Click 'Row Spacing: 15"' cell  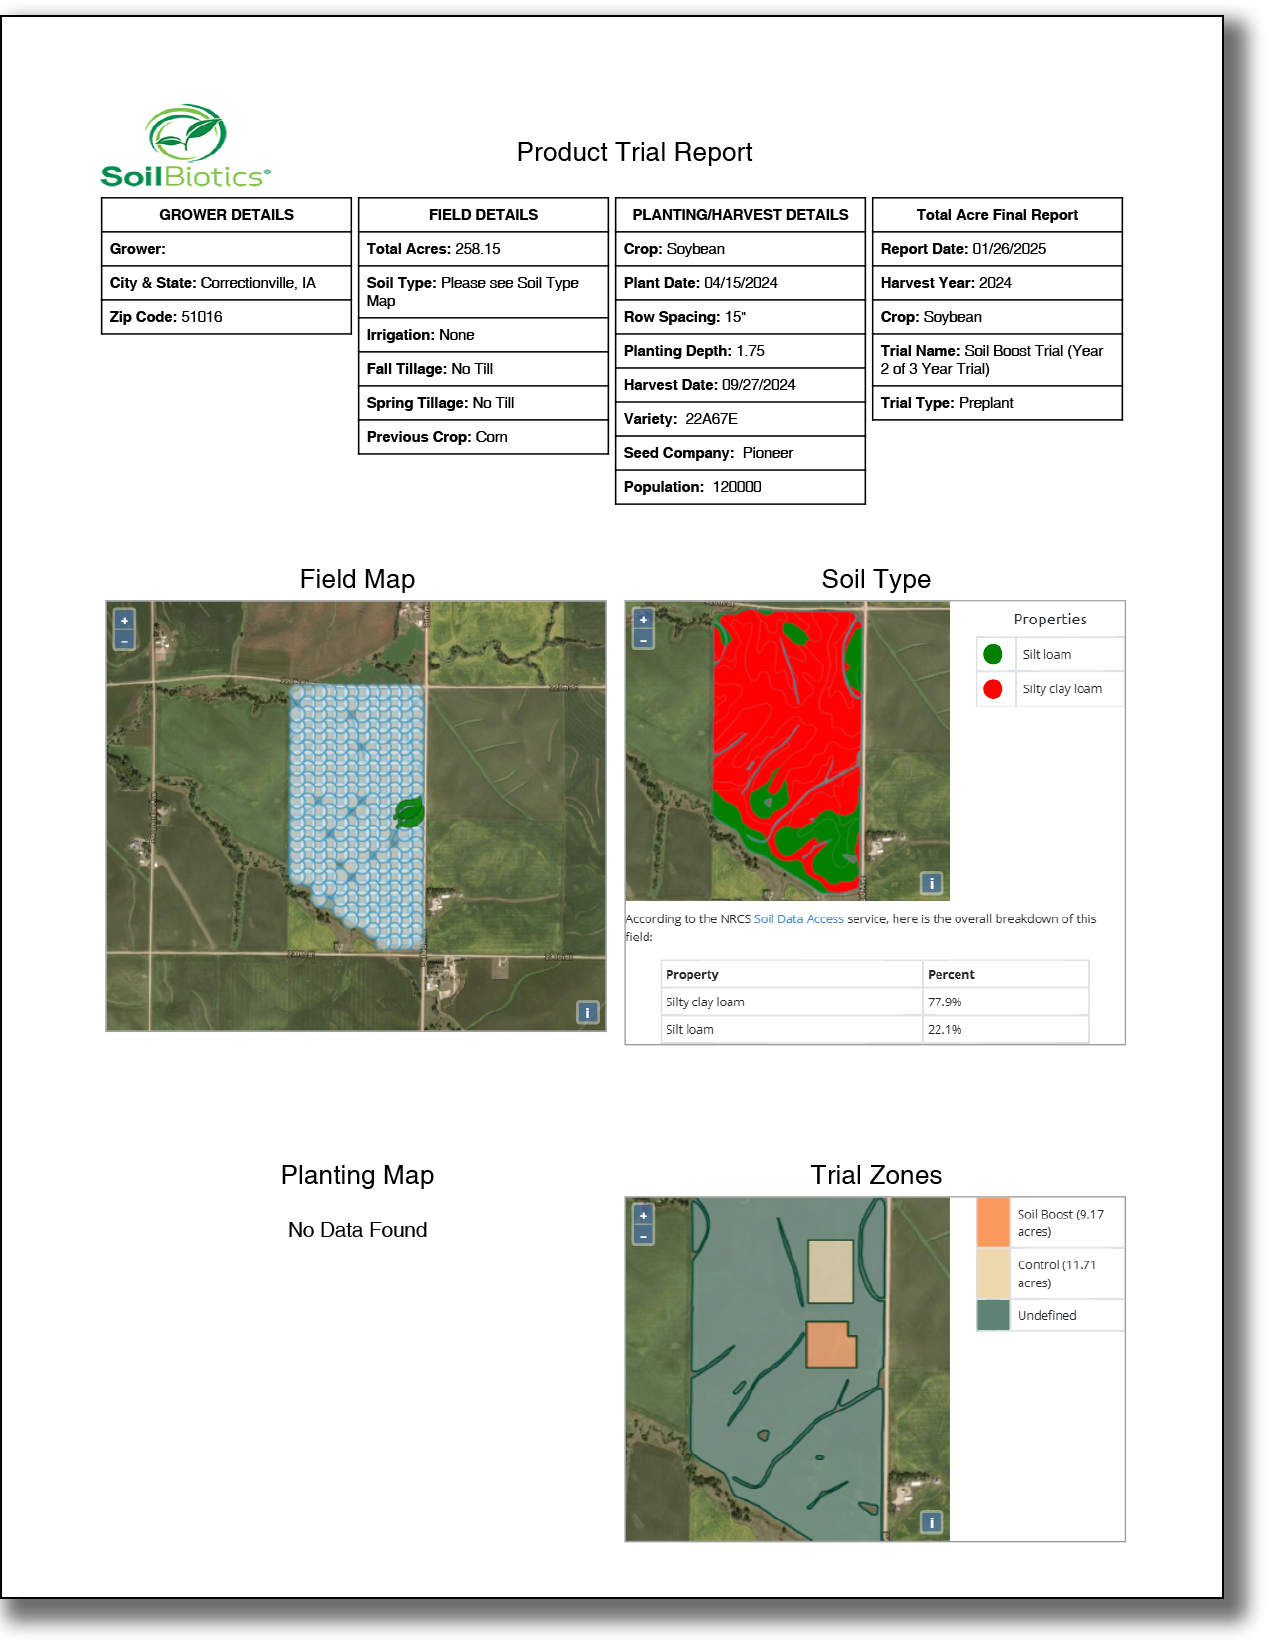(740, 317)
